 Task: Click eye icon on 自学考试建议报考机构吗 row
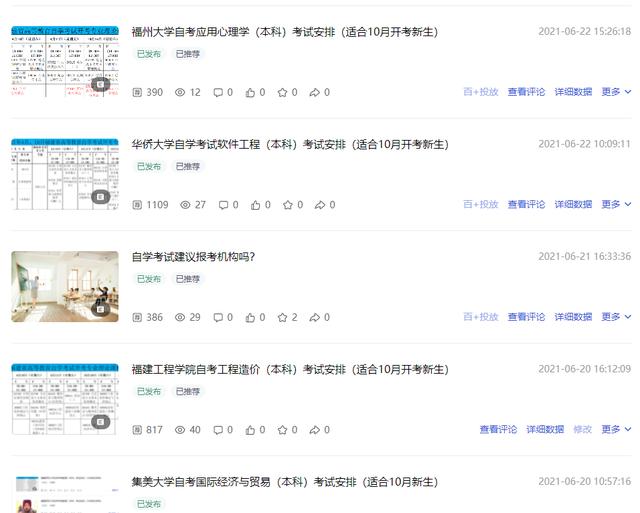180,318
